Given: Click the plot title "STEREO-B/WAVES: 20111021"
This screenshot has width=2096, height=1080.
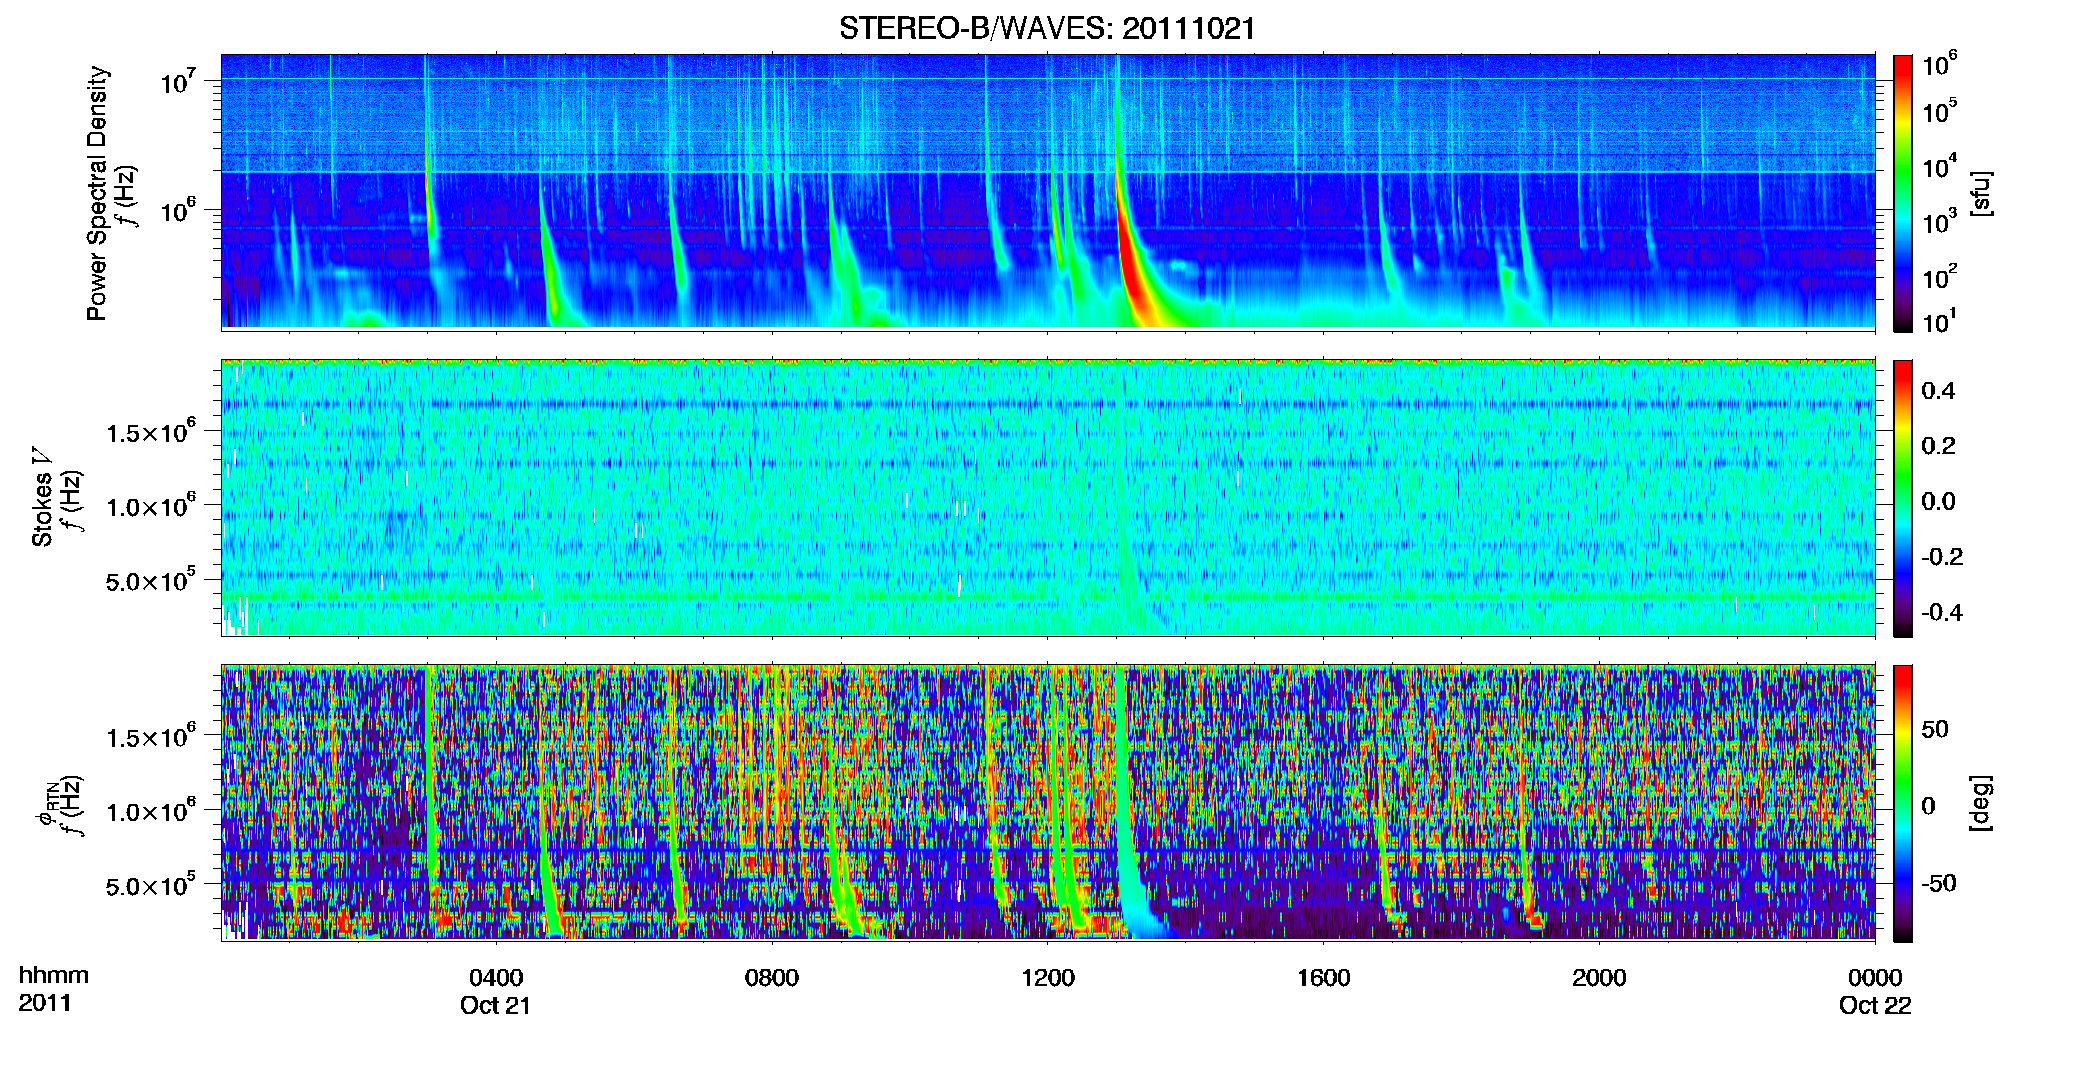Looking at the screenshot, I should [1047, 28].
